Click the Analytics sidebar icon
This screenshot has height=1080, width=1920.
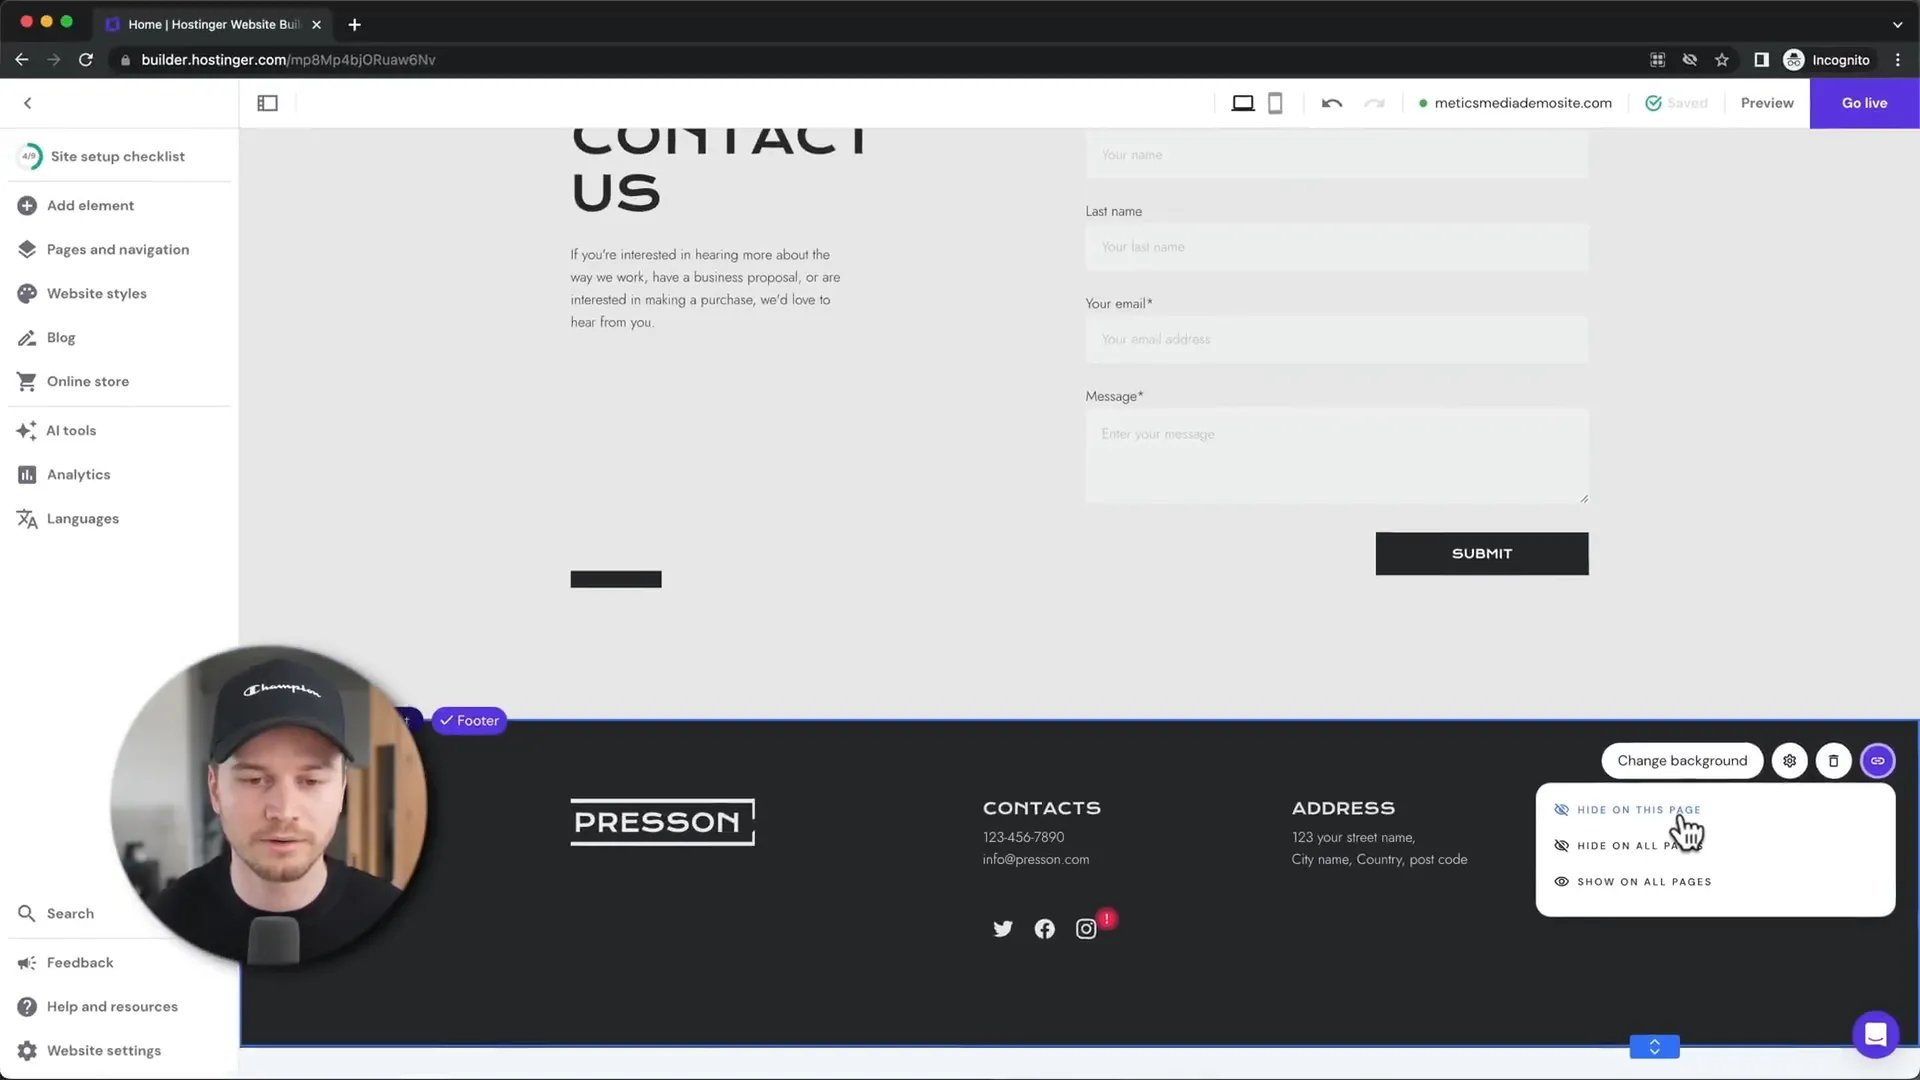(26, 473)
